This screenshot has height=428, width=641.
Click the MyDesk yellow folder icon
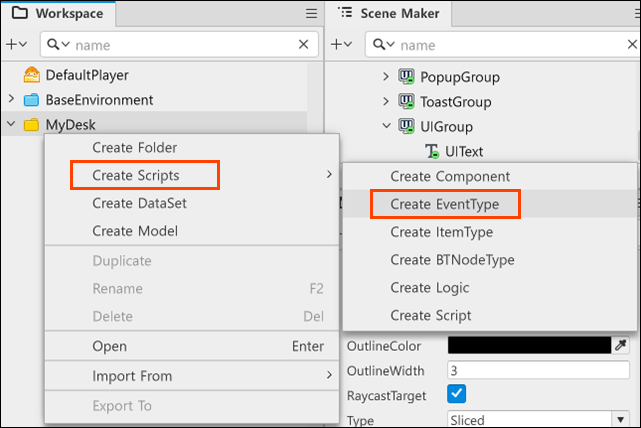coord(31,125)
